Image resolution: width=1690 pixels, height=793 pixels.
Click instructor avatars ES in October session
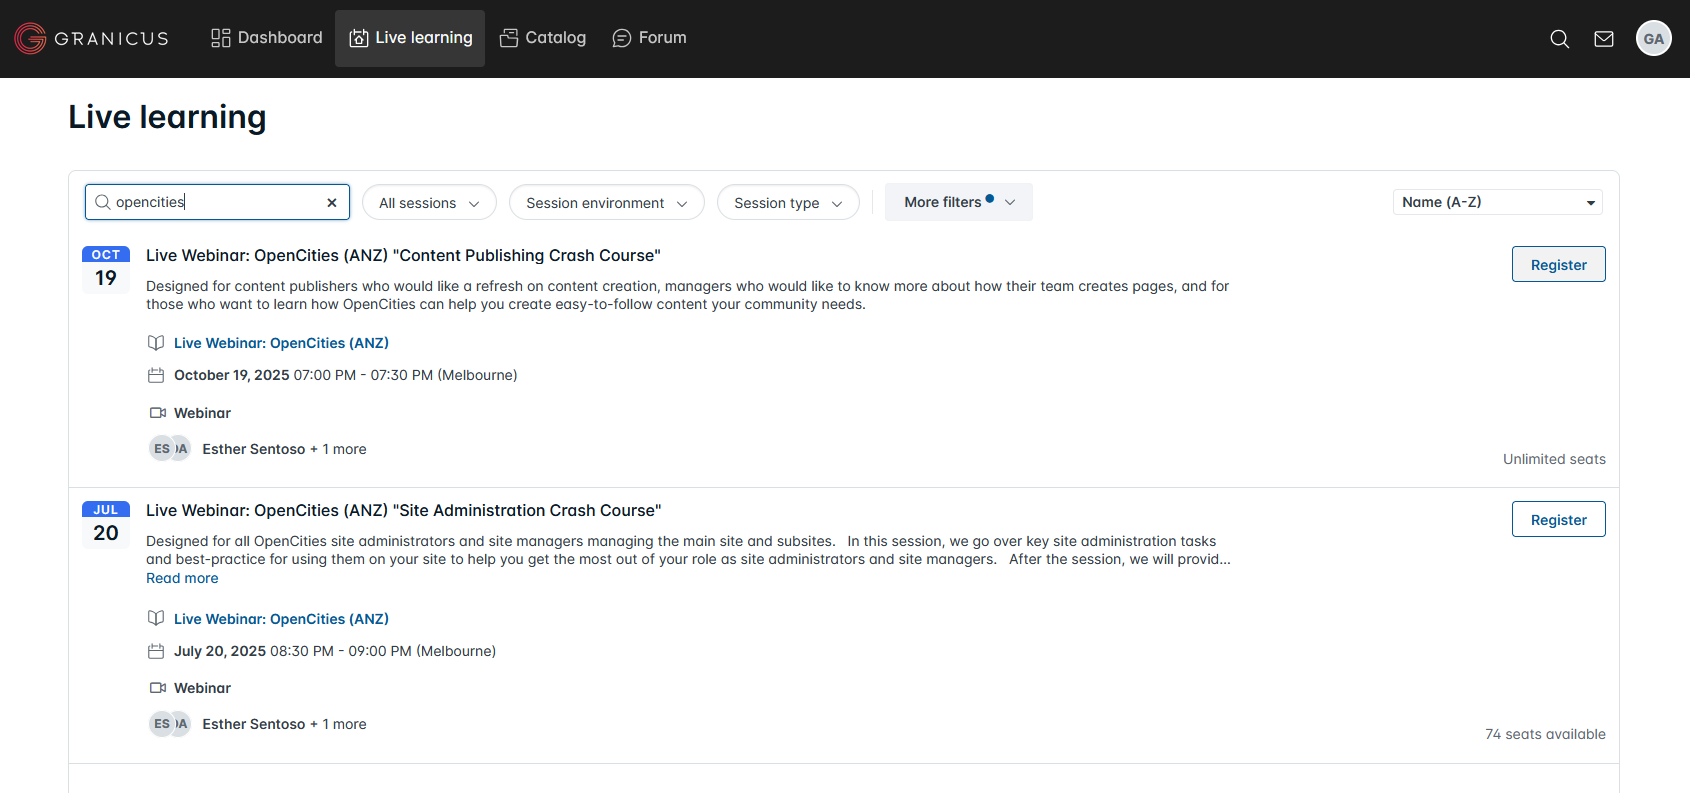pos(170,448)
